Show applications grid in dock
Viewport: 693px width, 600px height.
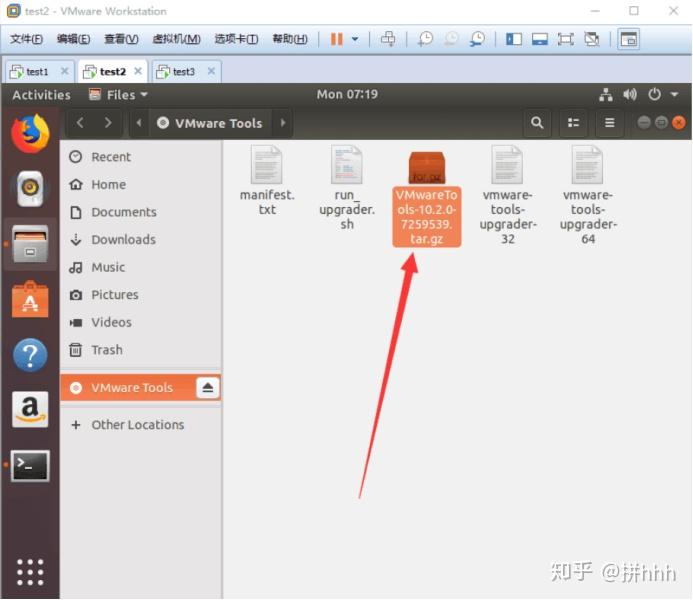tap(30, 572)
